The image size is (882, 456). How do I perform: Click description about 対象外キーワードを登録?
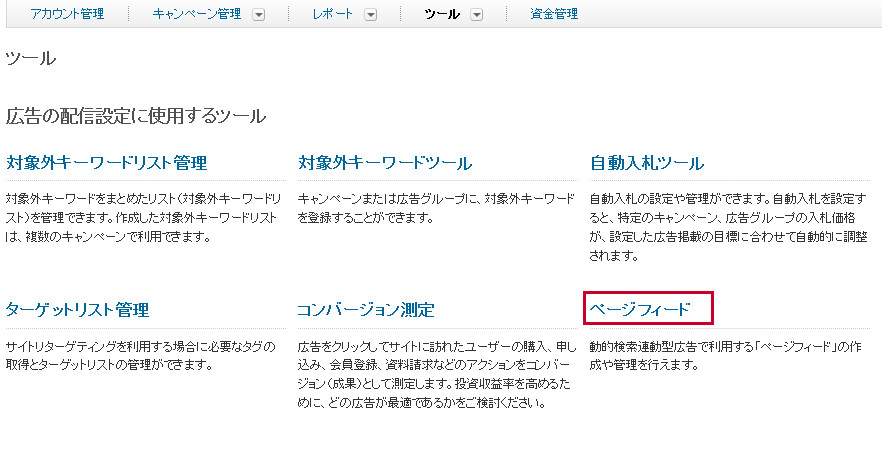click(x=436, y=208)
